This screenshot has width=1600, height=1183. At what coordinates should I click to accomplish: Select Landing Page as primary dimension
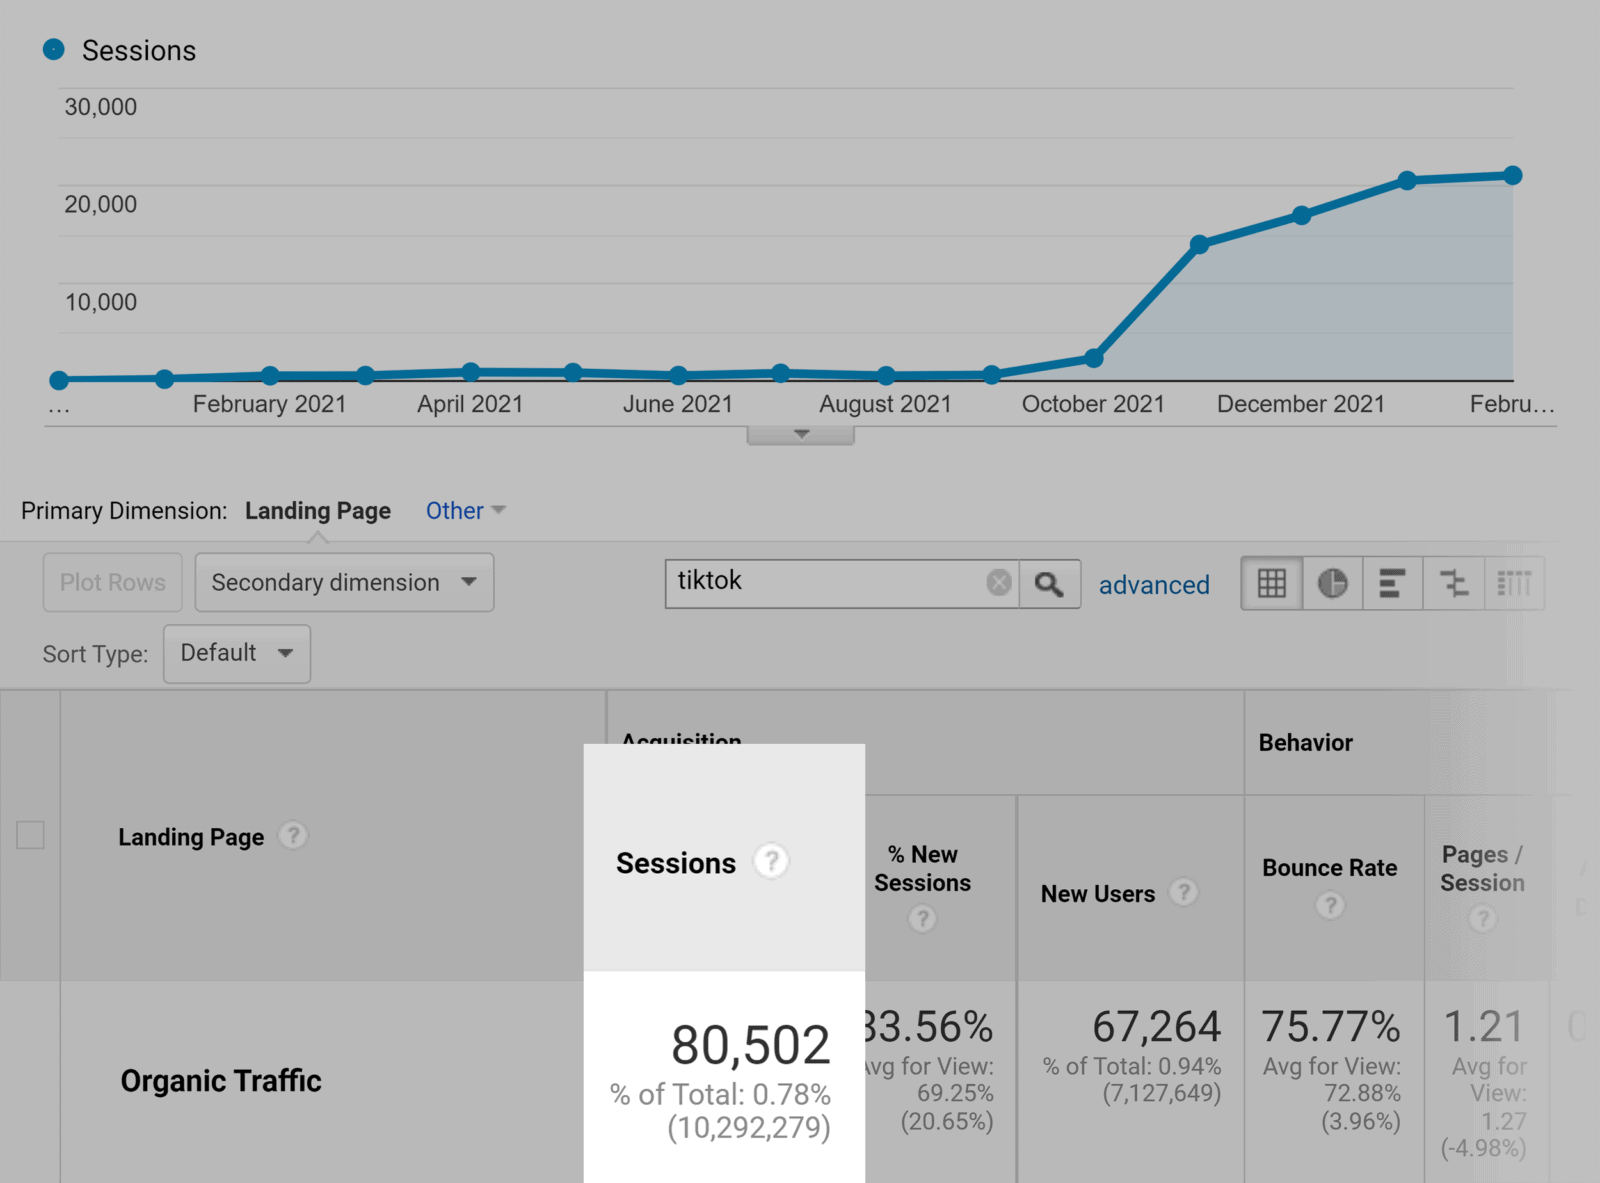point(318,510)
